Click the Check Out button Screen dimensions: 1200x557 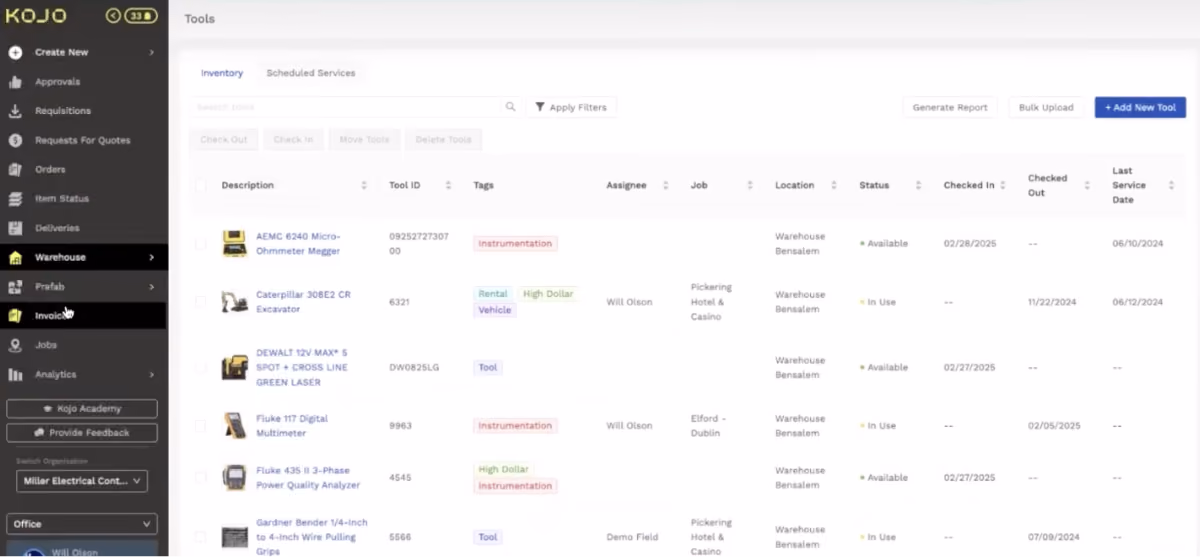224,139
